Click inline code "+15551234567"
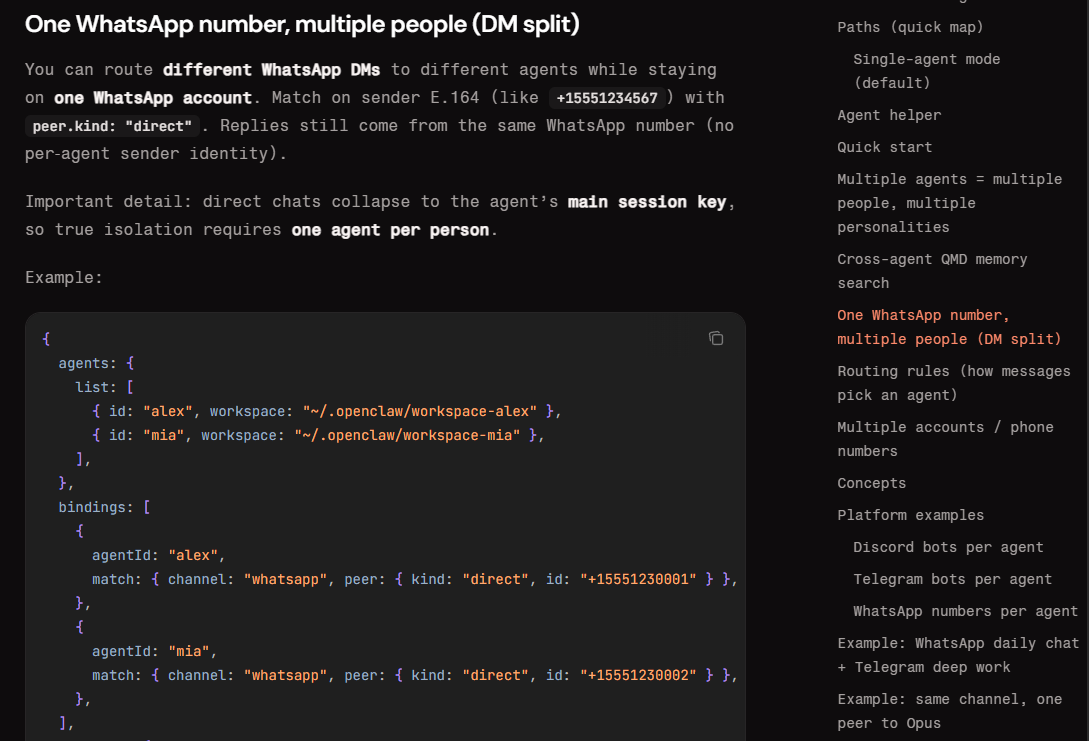Viewport: 1089px width, 741px height. 607,98
